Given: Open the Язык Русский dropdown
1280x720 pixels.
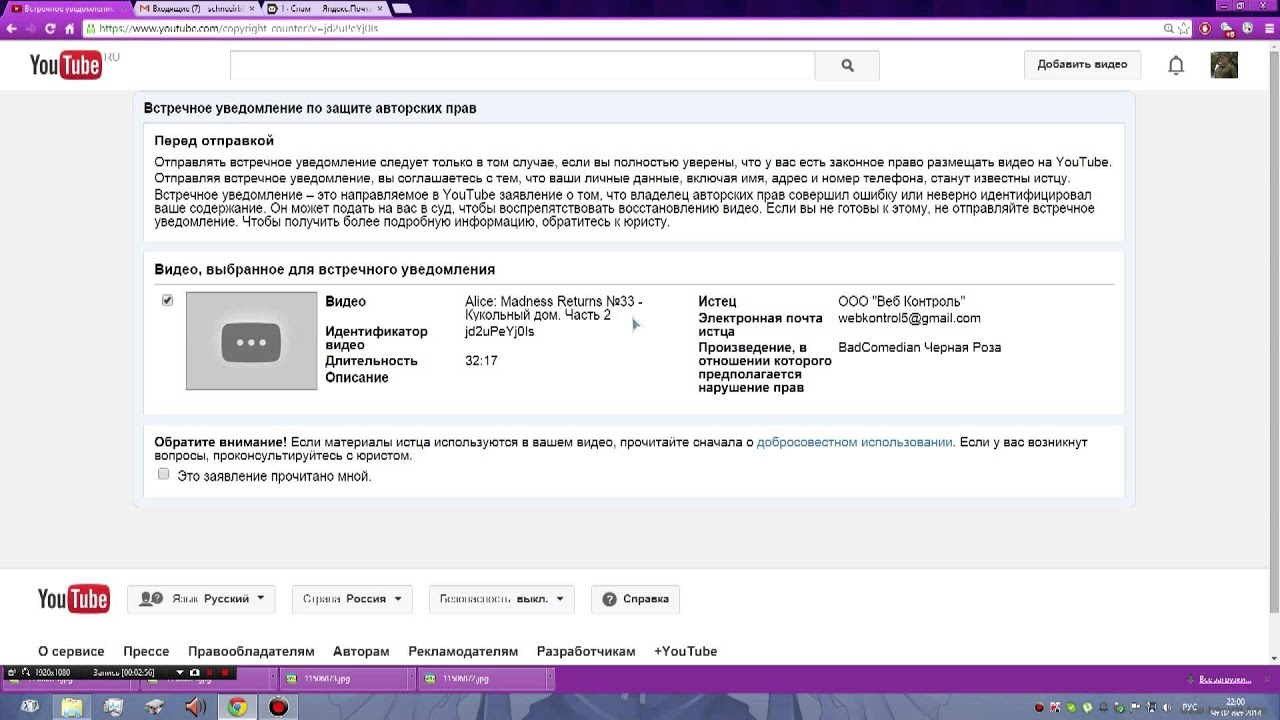Looking at the screenshot, I should [x=201, y=599].
